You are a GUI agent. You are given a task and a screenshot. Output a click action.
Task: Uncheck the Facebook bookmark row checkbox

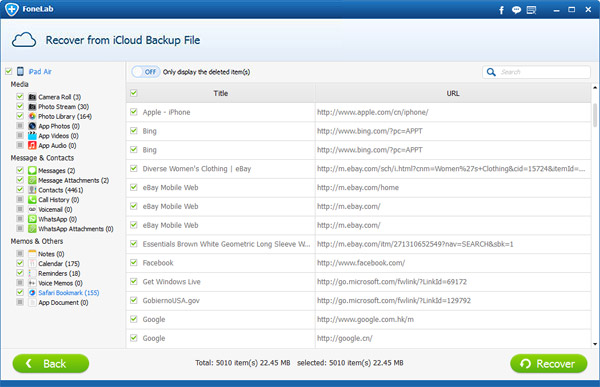(x=134, y=262)
